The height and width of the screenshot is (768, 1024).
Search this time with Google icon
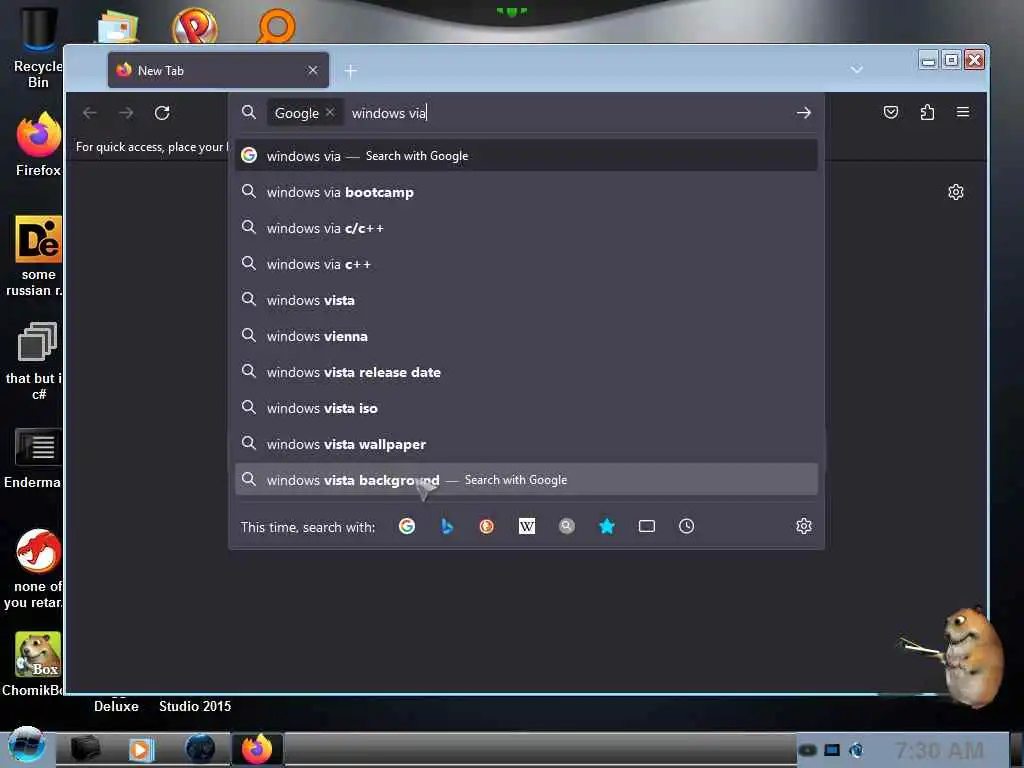407,526
